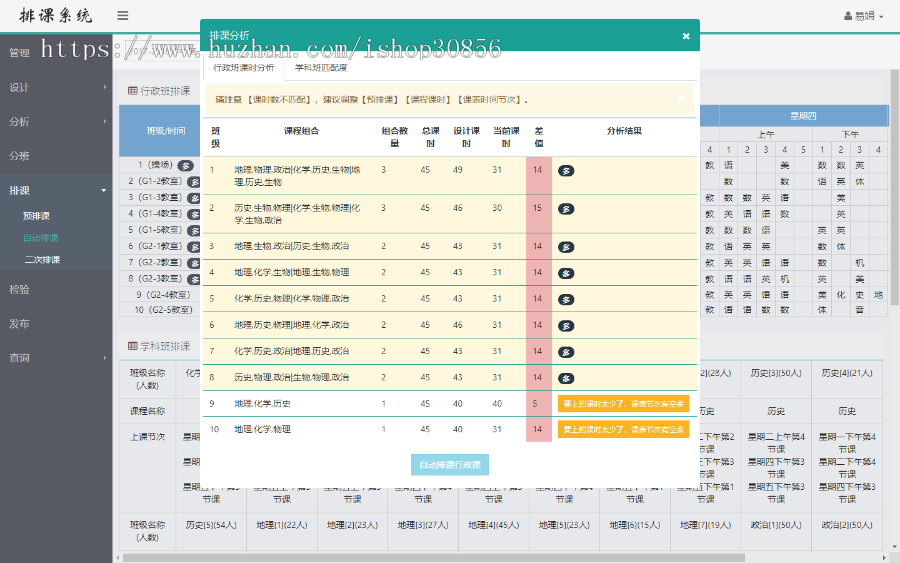Click the badge beside 6 (G2-1教室) row
Image resolution: width=900 pixels, height=563 pixels.
[x=194, y=247]
